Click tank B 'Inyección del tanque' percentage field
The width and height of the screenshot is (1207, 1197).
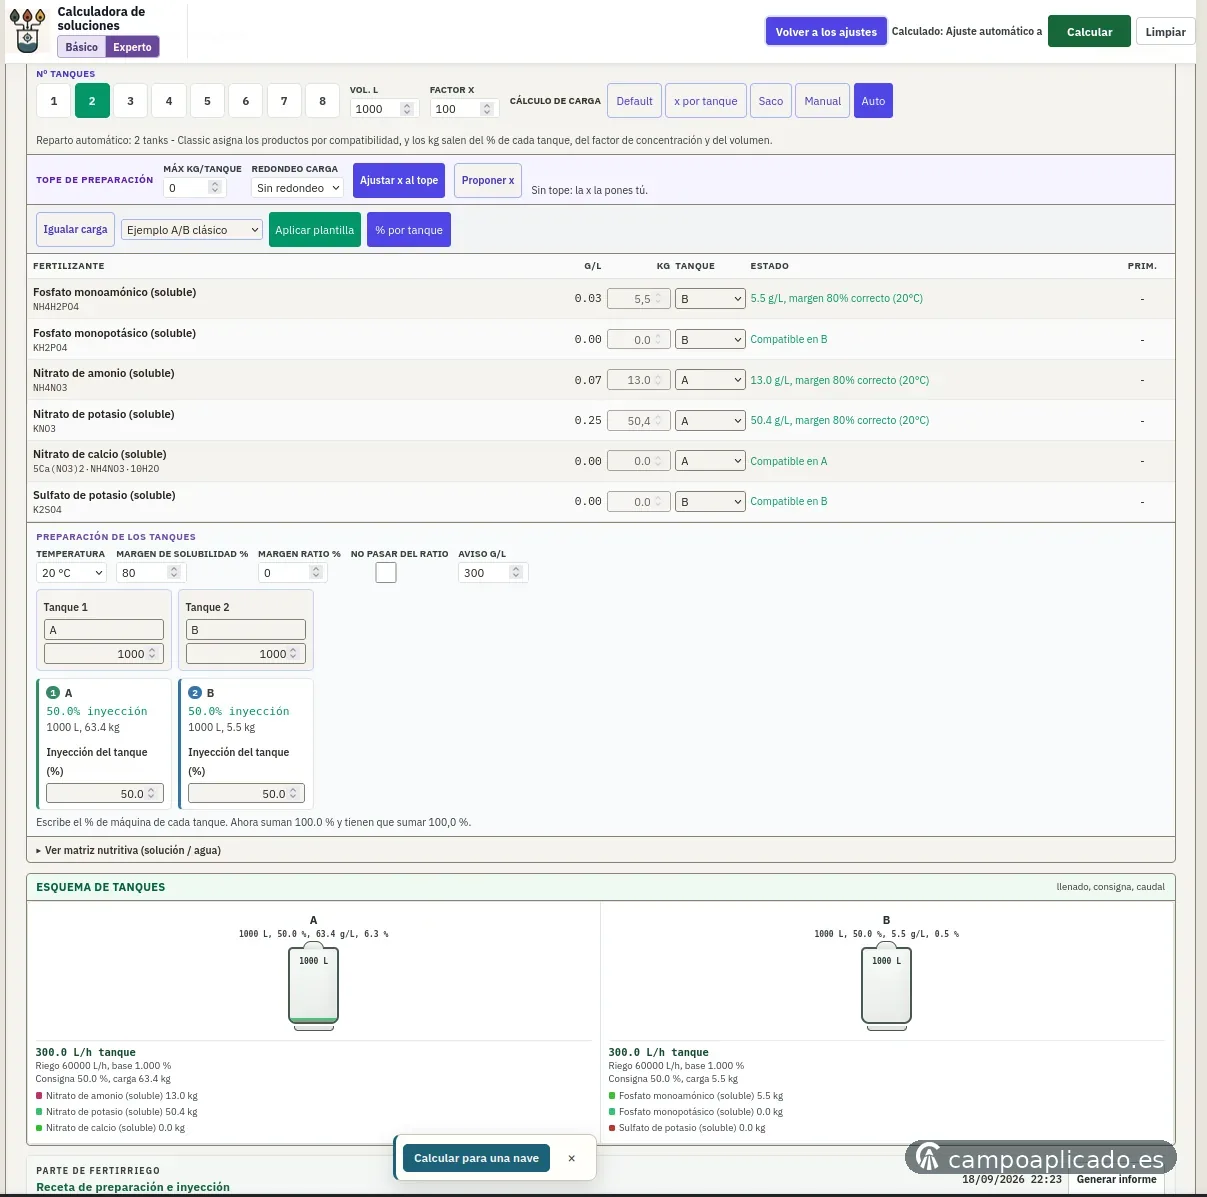pyautogui.click(x=246, y=794)
